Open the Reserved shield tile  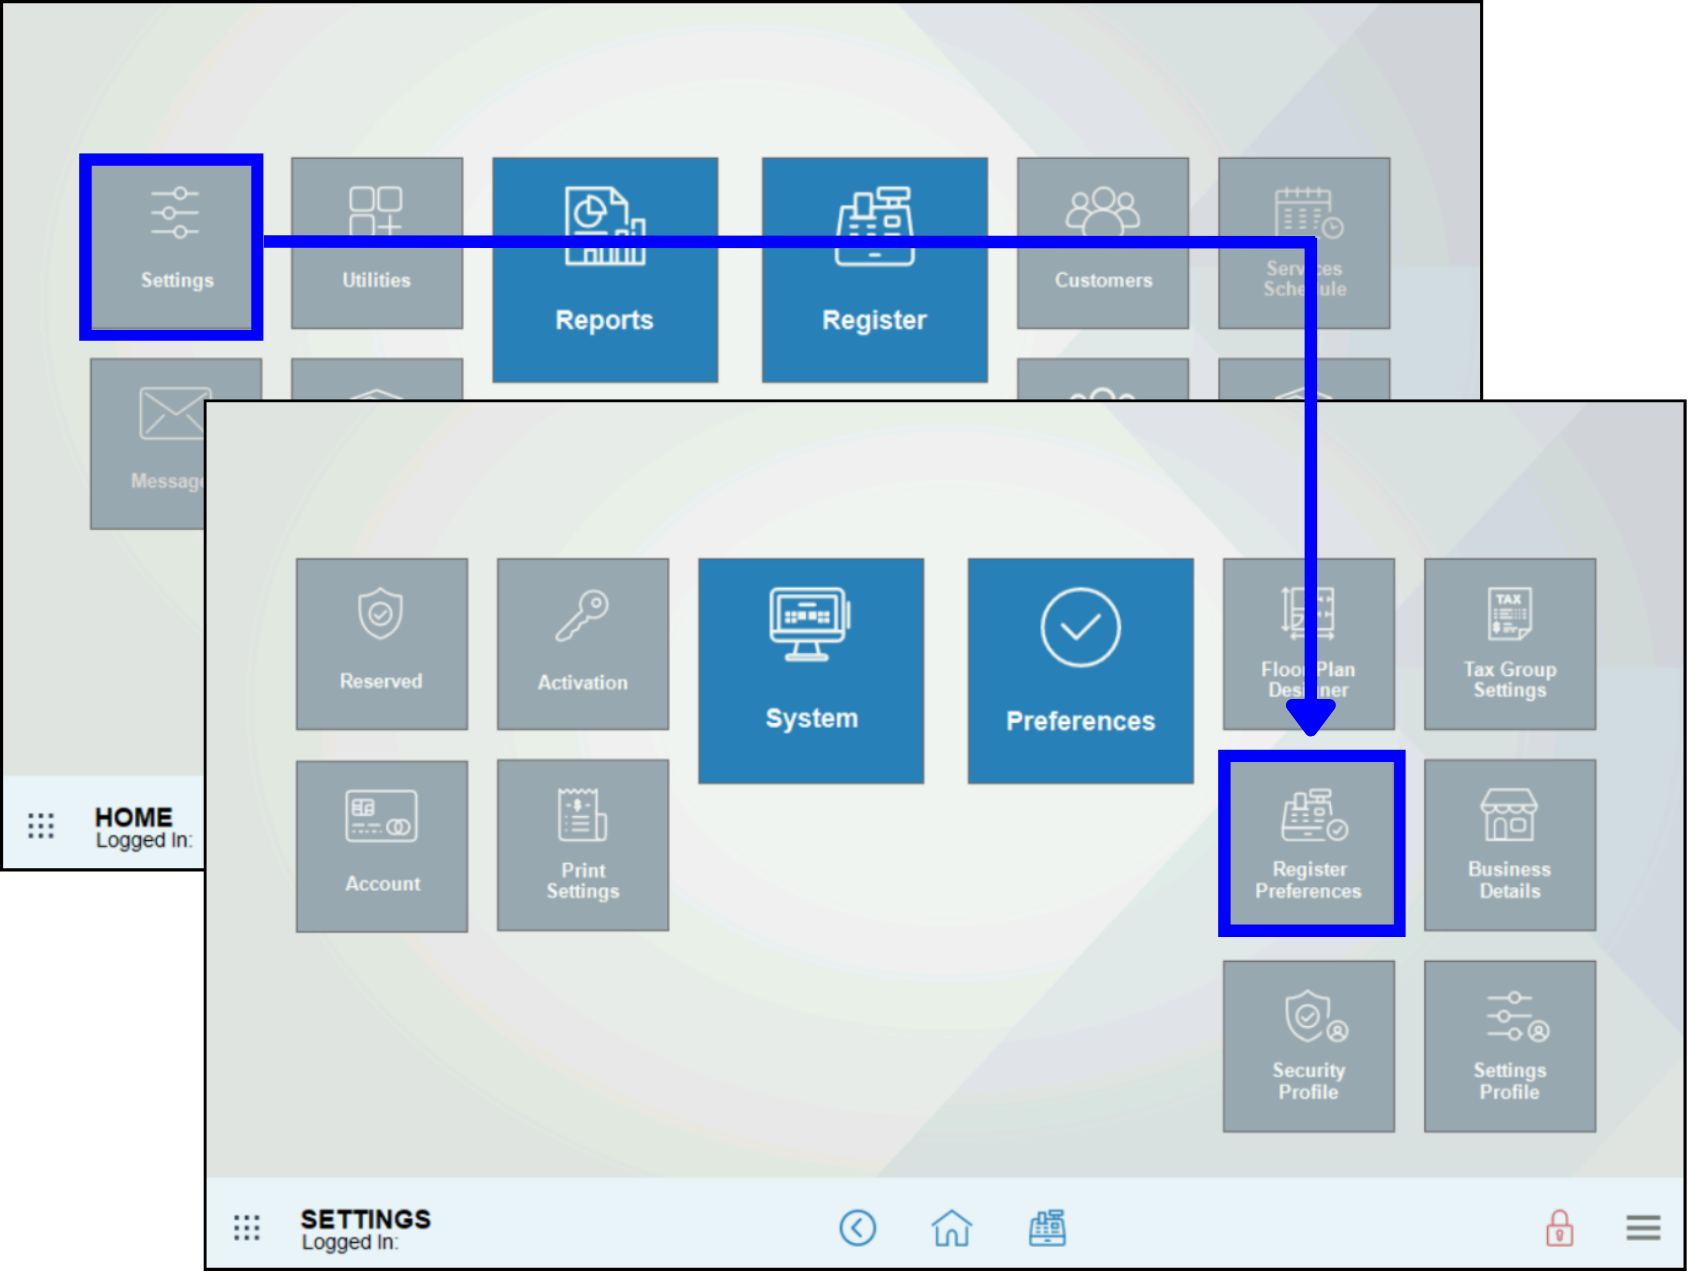[381, 644]
